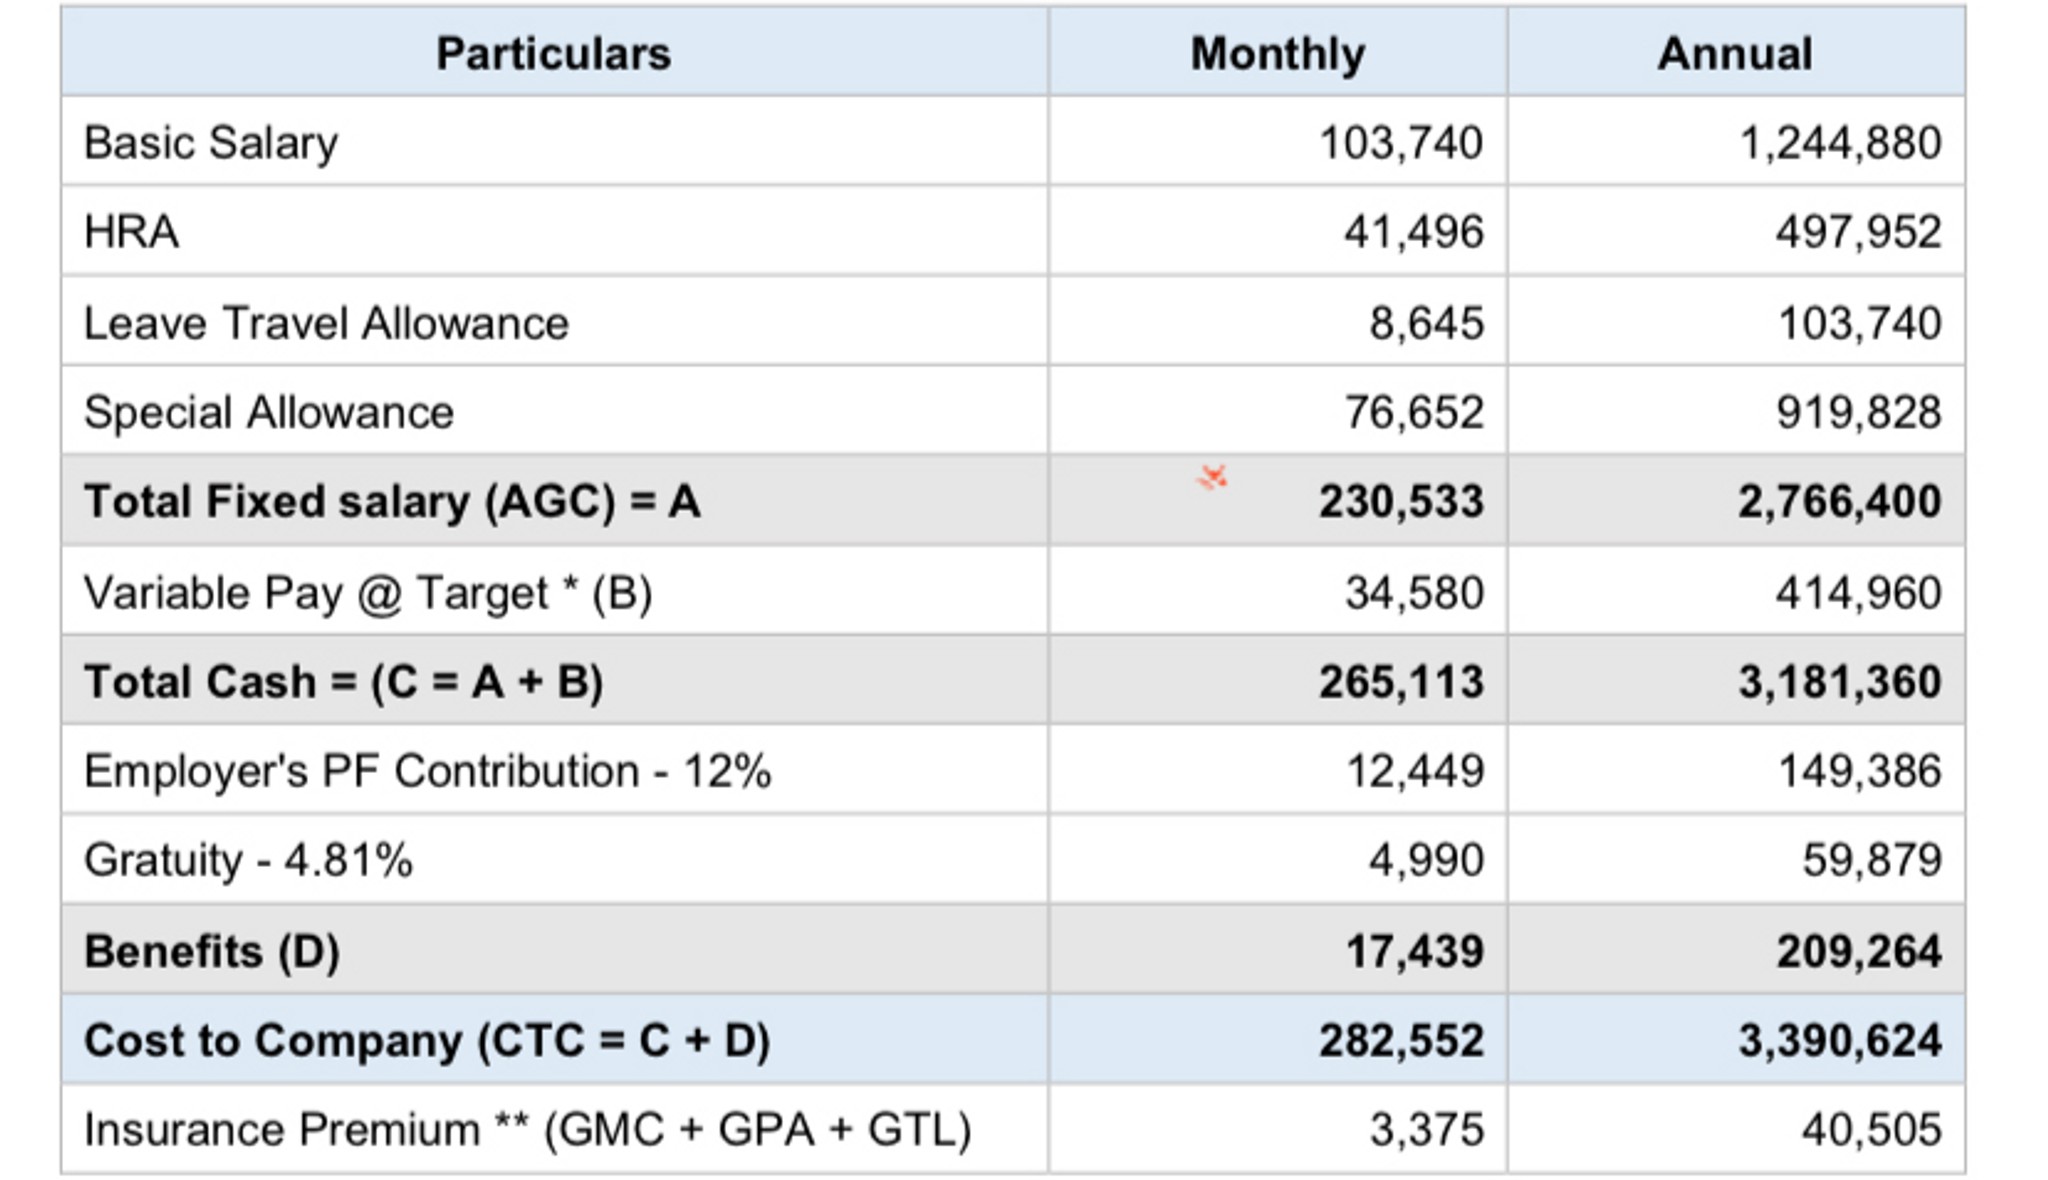2048x1180 pixels.
Task: Select the Particulars column header
Action: 553,53
